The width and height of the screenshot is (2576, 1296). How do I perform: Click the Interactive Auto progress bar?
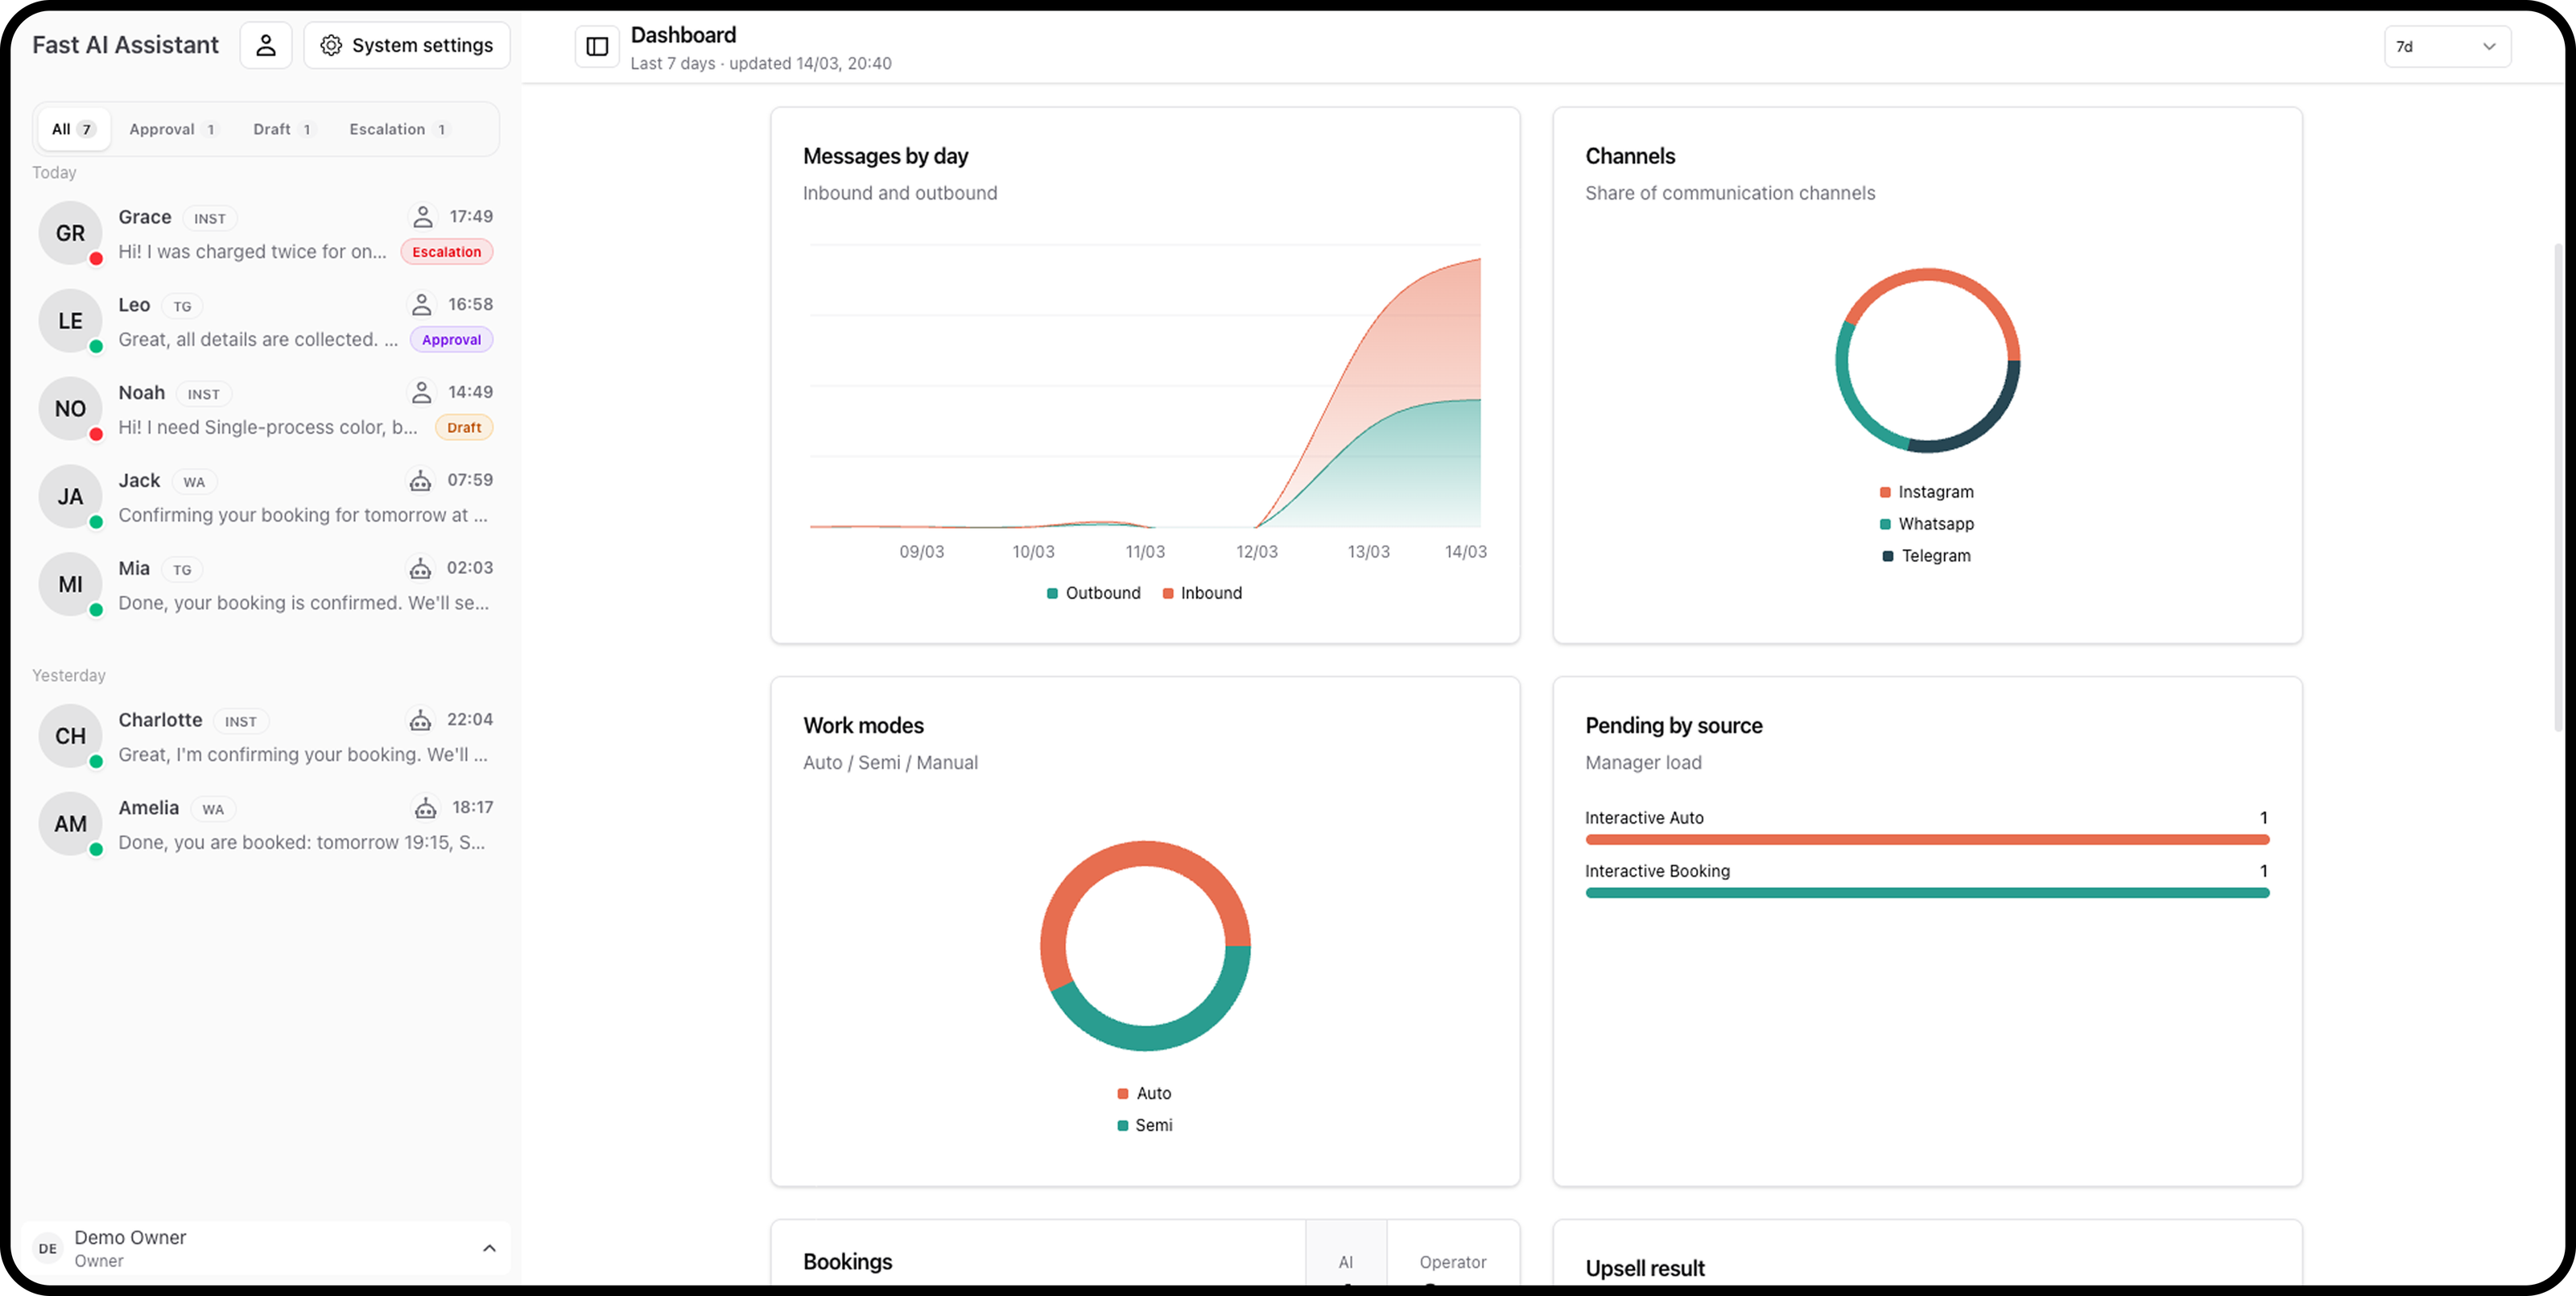point(1926,840)
